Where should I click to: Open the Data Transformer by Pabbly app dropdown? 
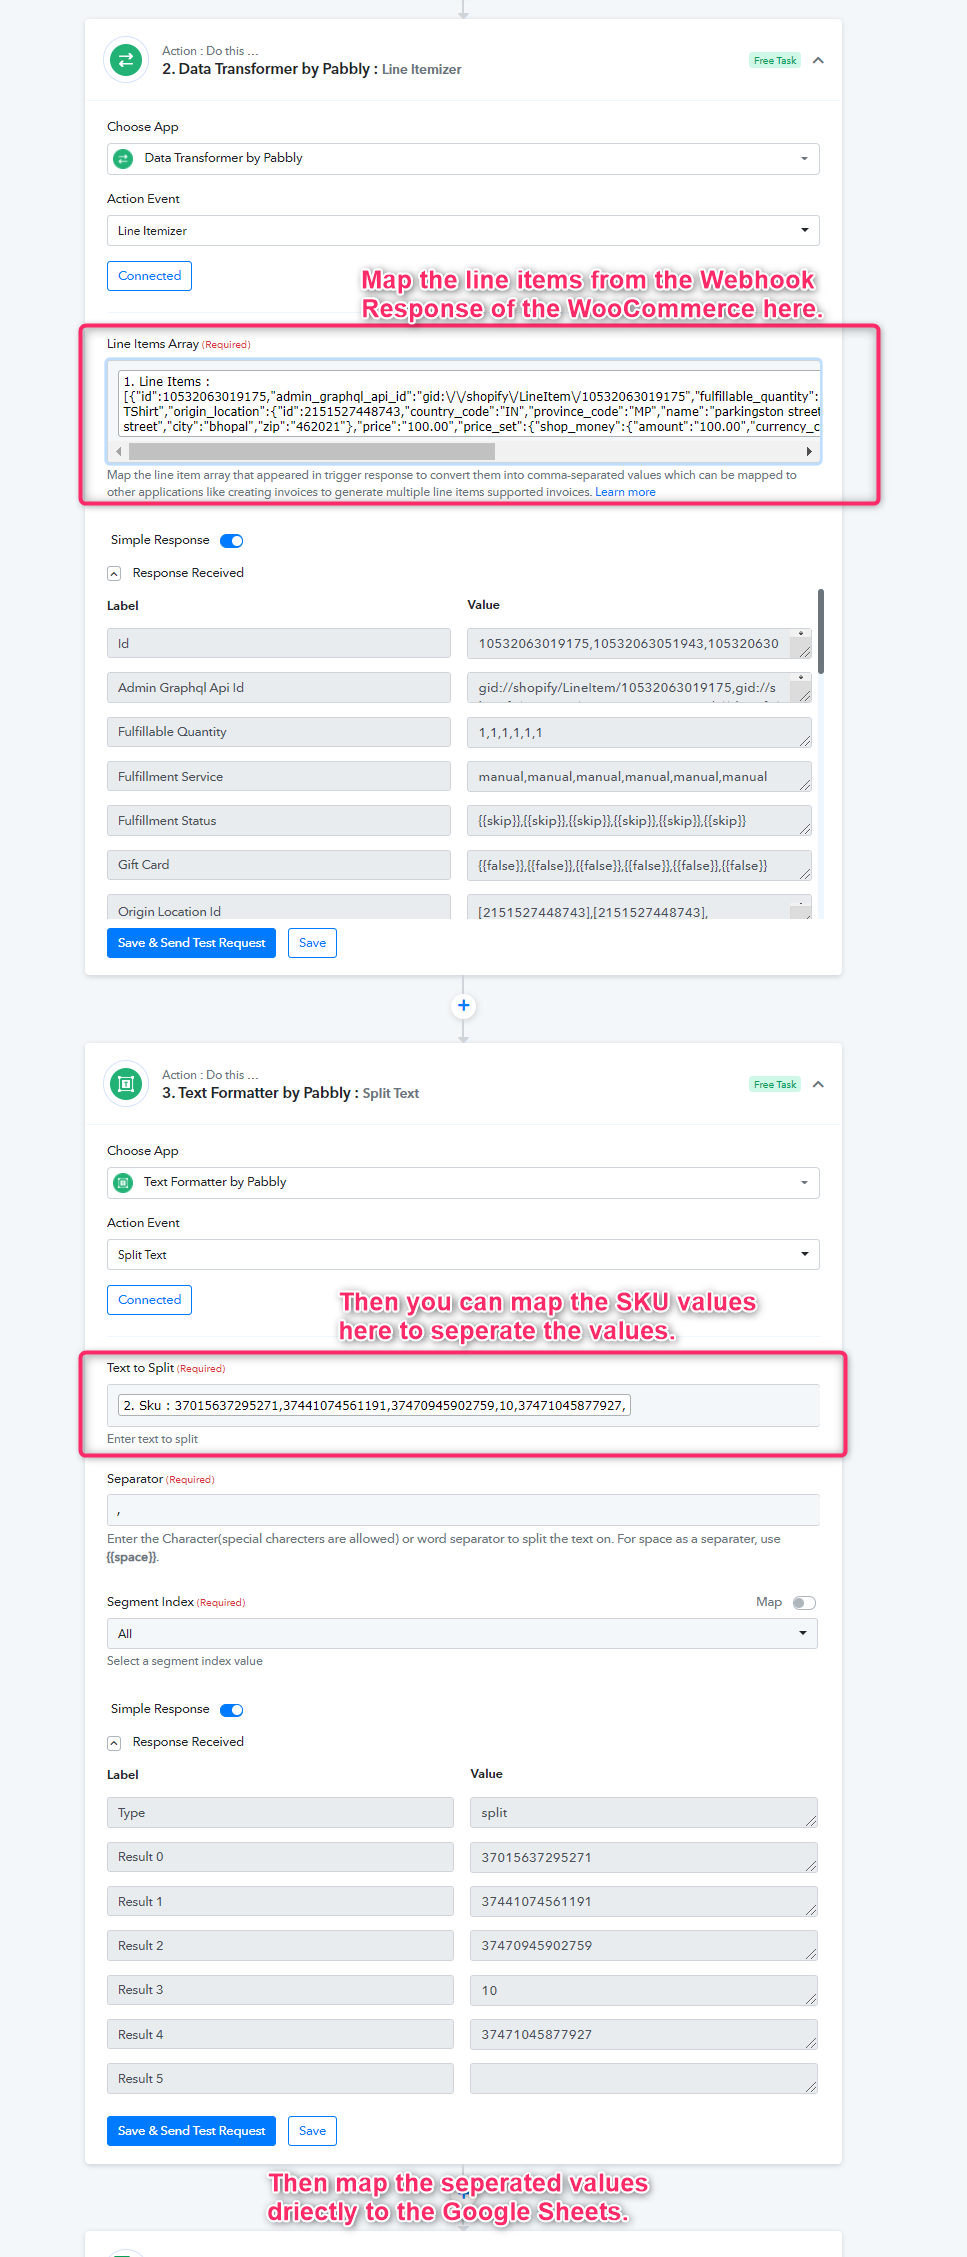point(463,158)
